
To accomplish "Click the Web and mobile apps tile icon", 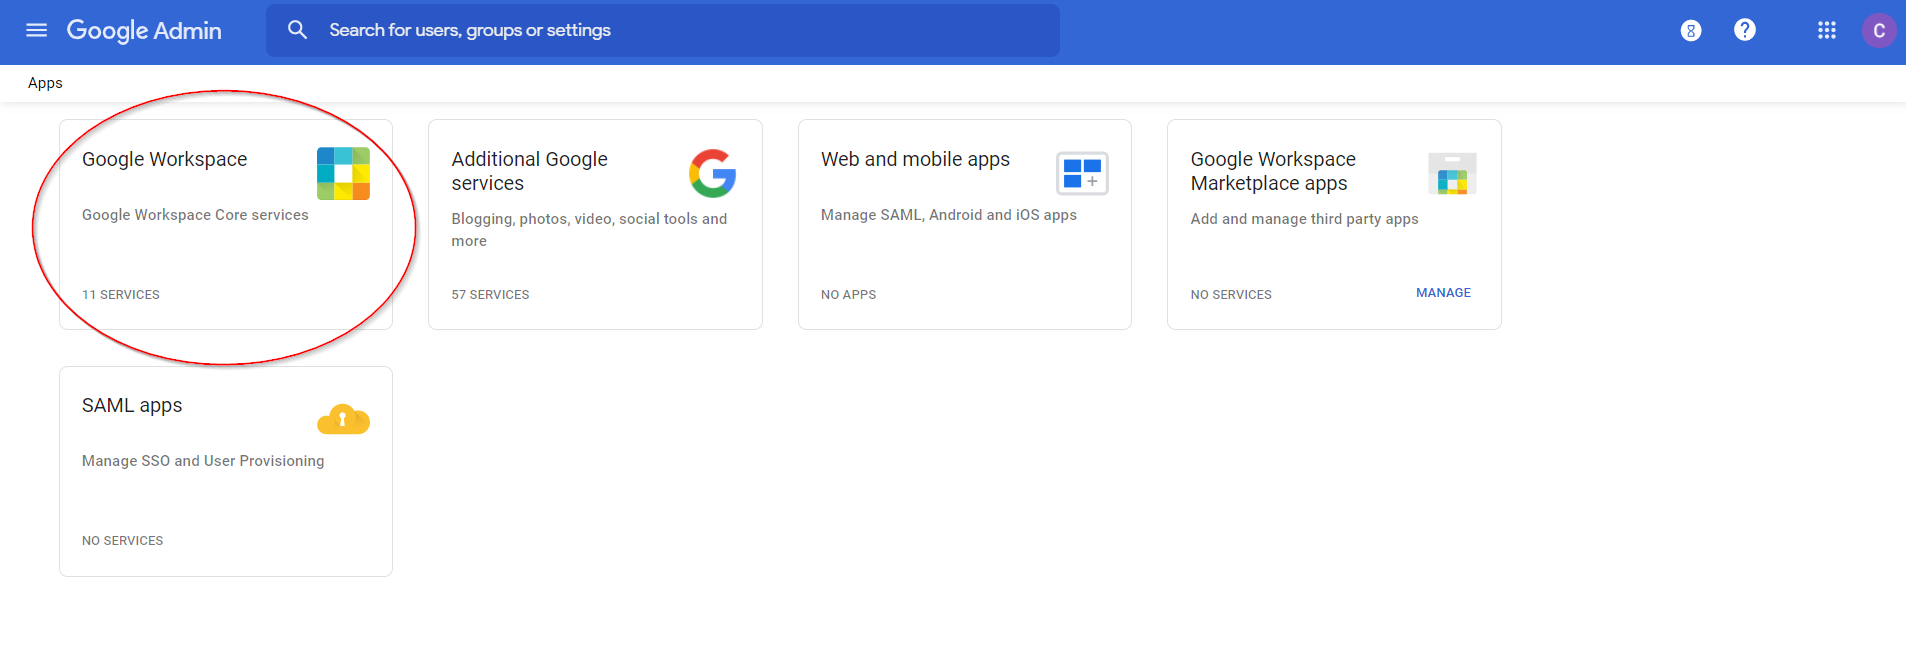I will coord(1082,174).
